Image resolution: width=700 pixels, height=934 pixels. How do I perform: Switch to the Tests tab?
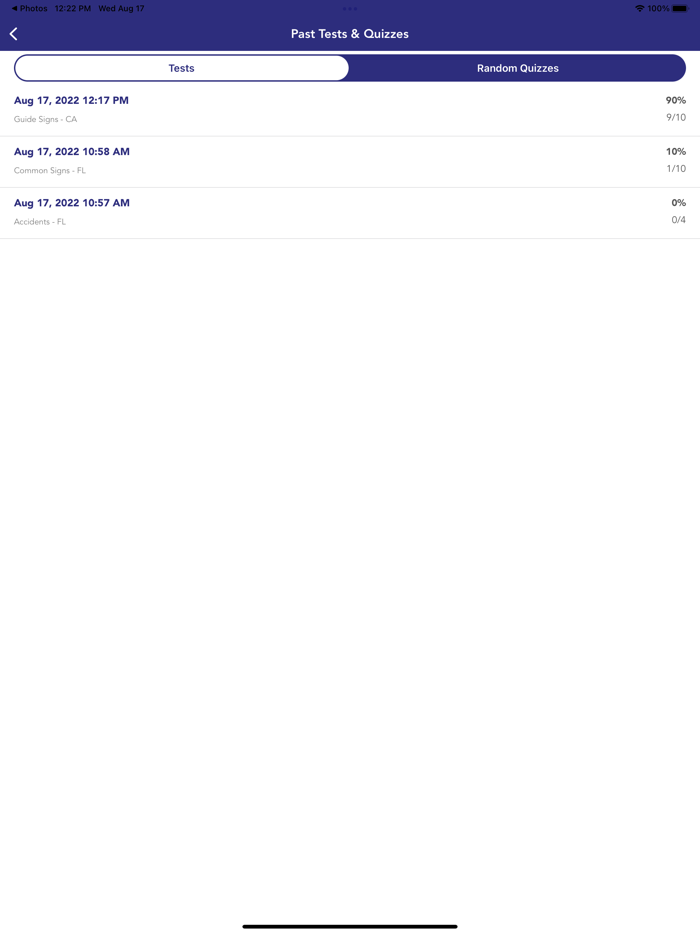(x=182, y=68)
